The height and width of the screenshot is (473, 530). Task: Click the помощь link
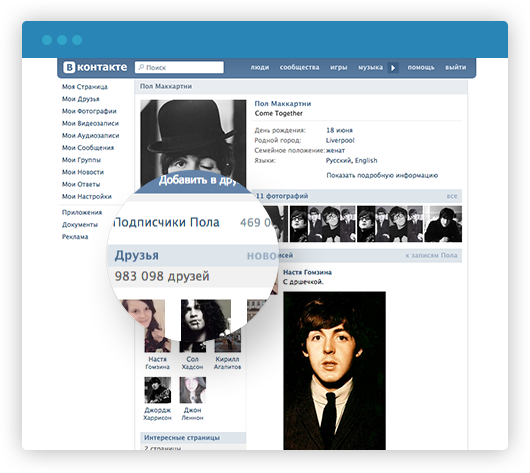[421, 67]
